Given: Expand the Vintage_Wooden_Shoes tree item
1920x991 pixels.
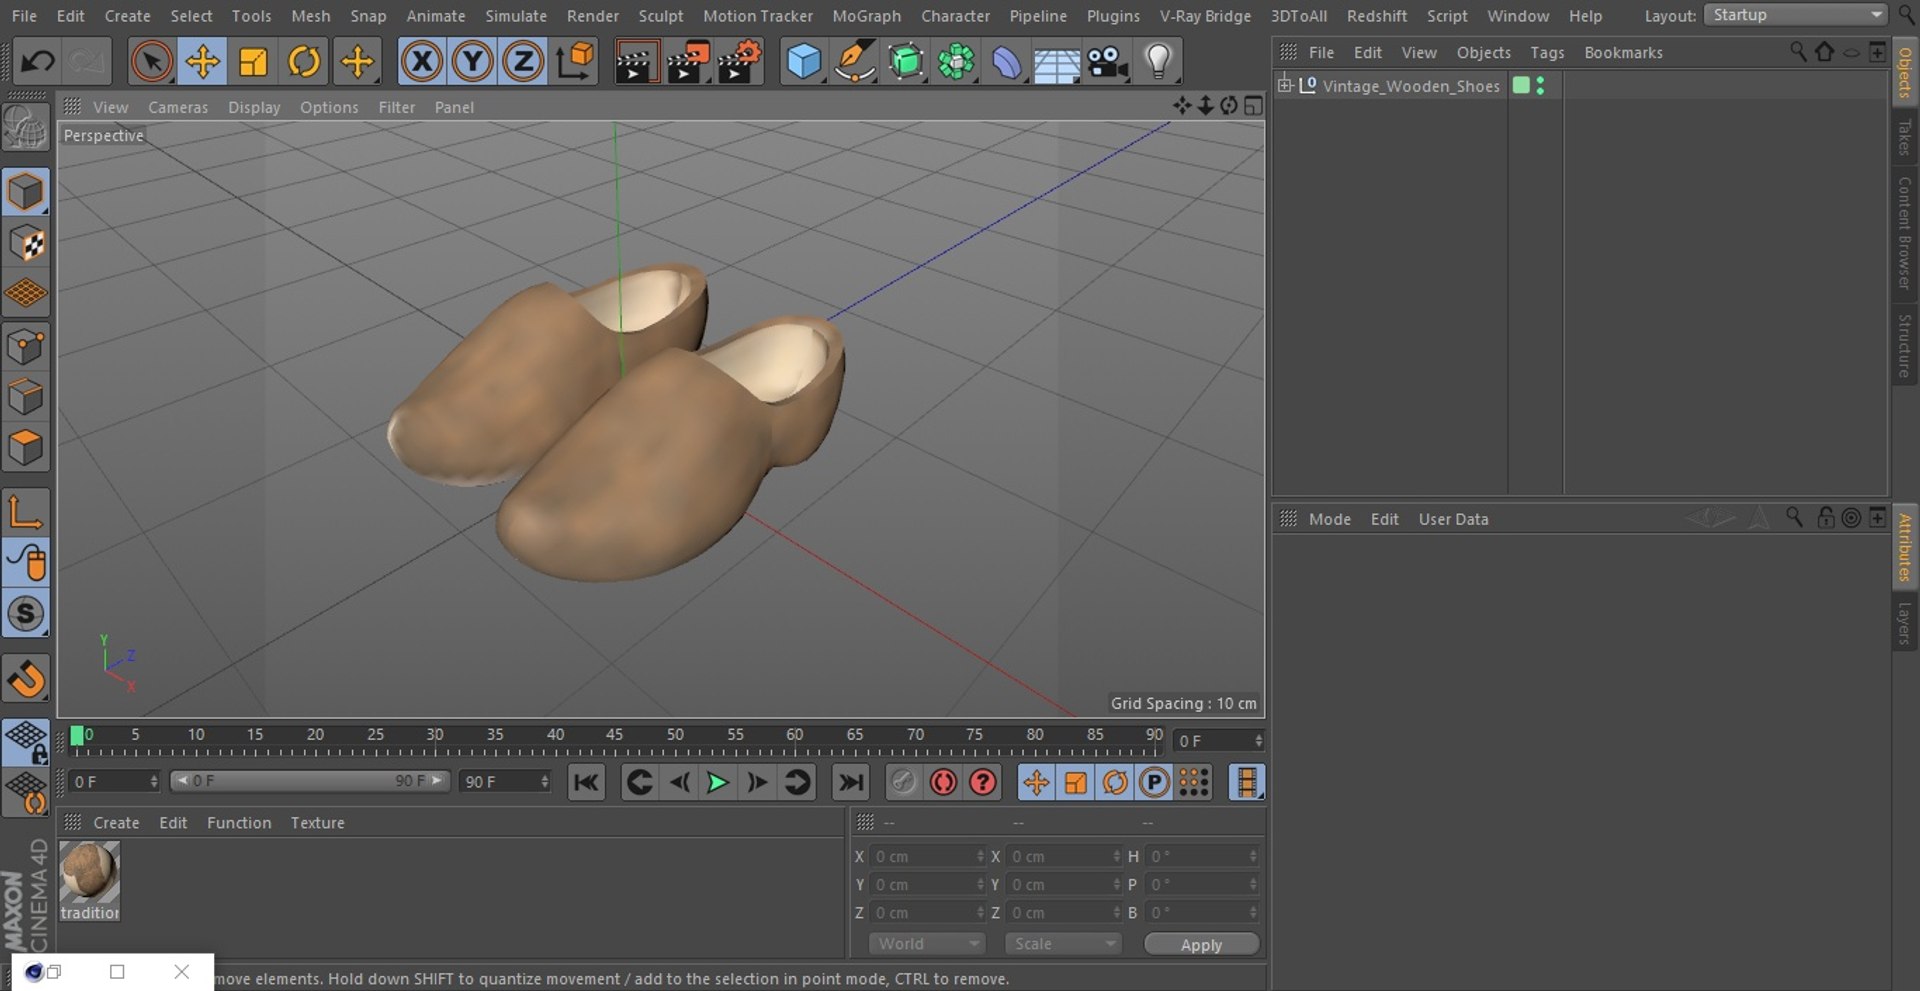Looking at the screenshot, I should tap(1285, 85).
